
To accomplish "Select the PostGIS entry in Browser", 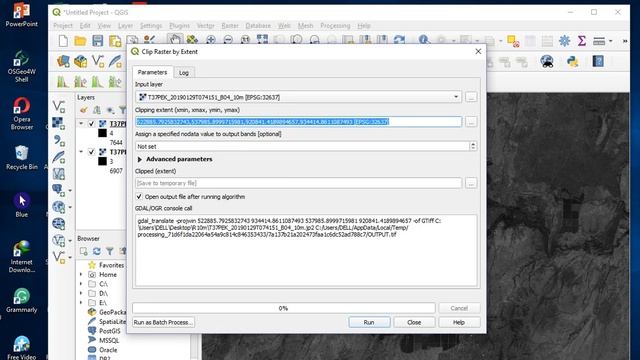I will [x=109, y=331].
